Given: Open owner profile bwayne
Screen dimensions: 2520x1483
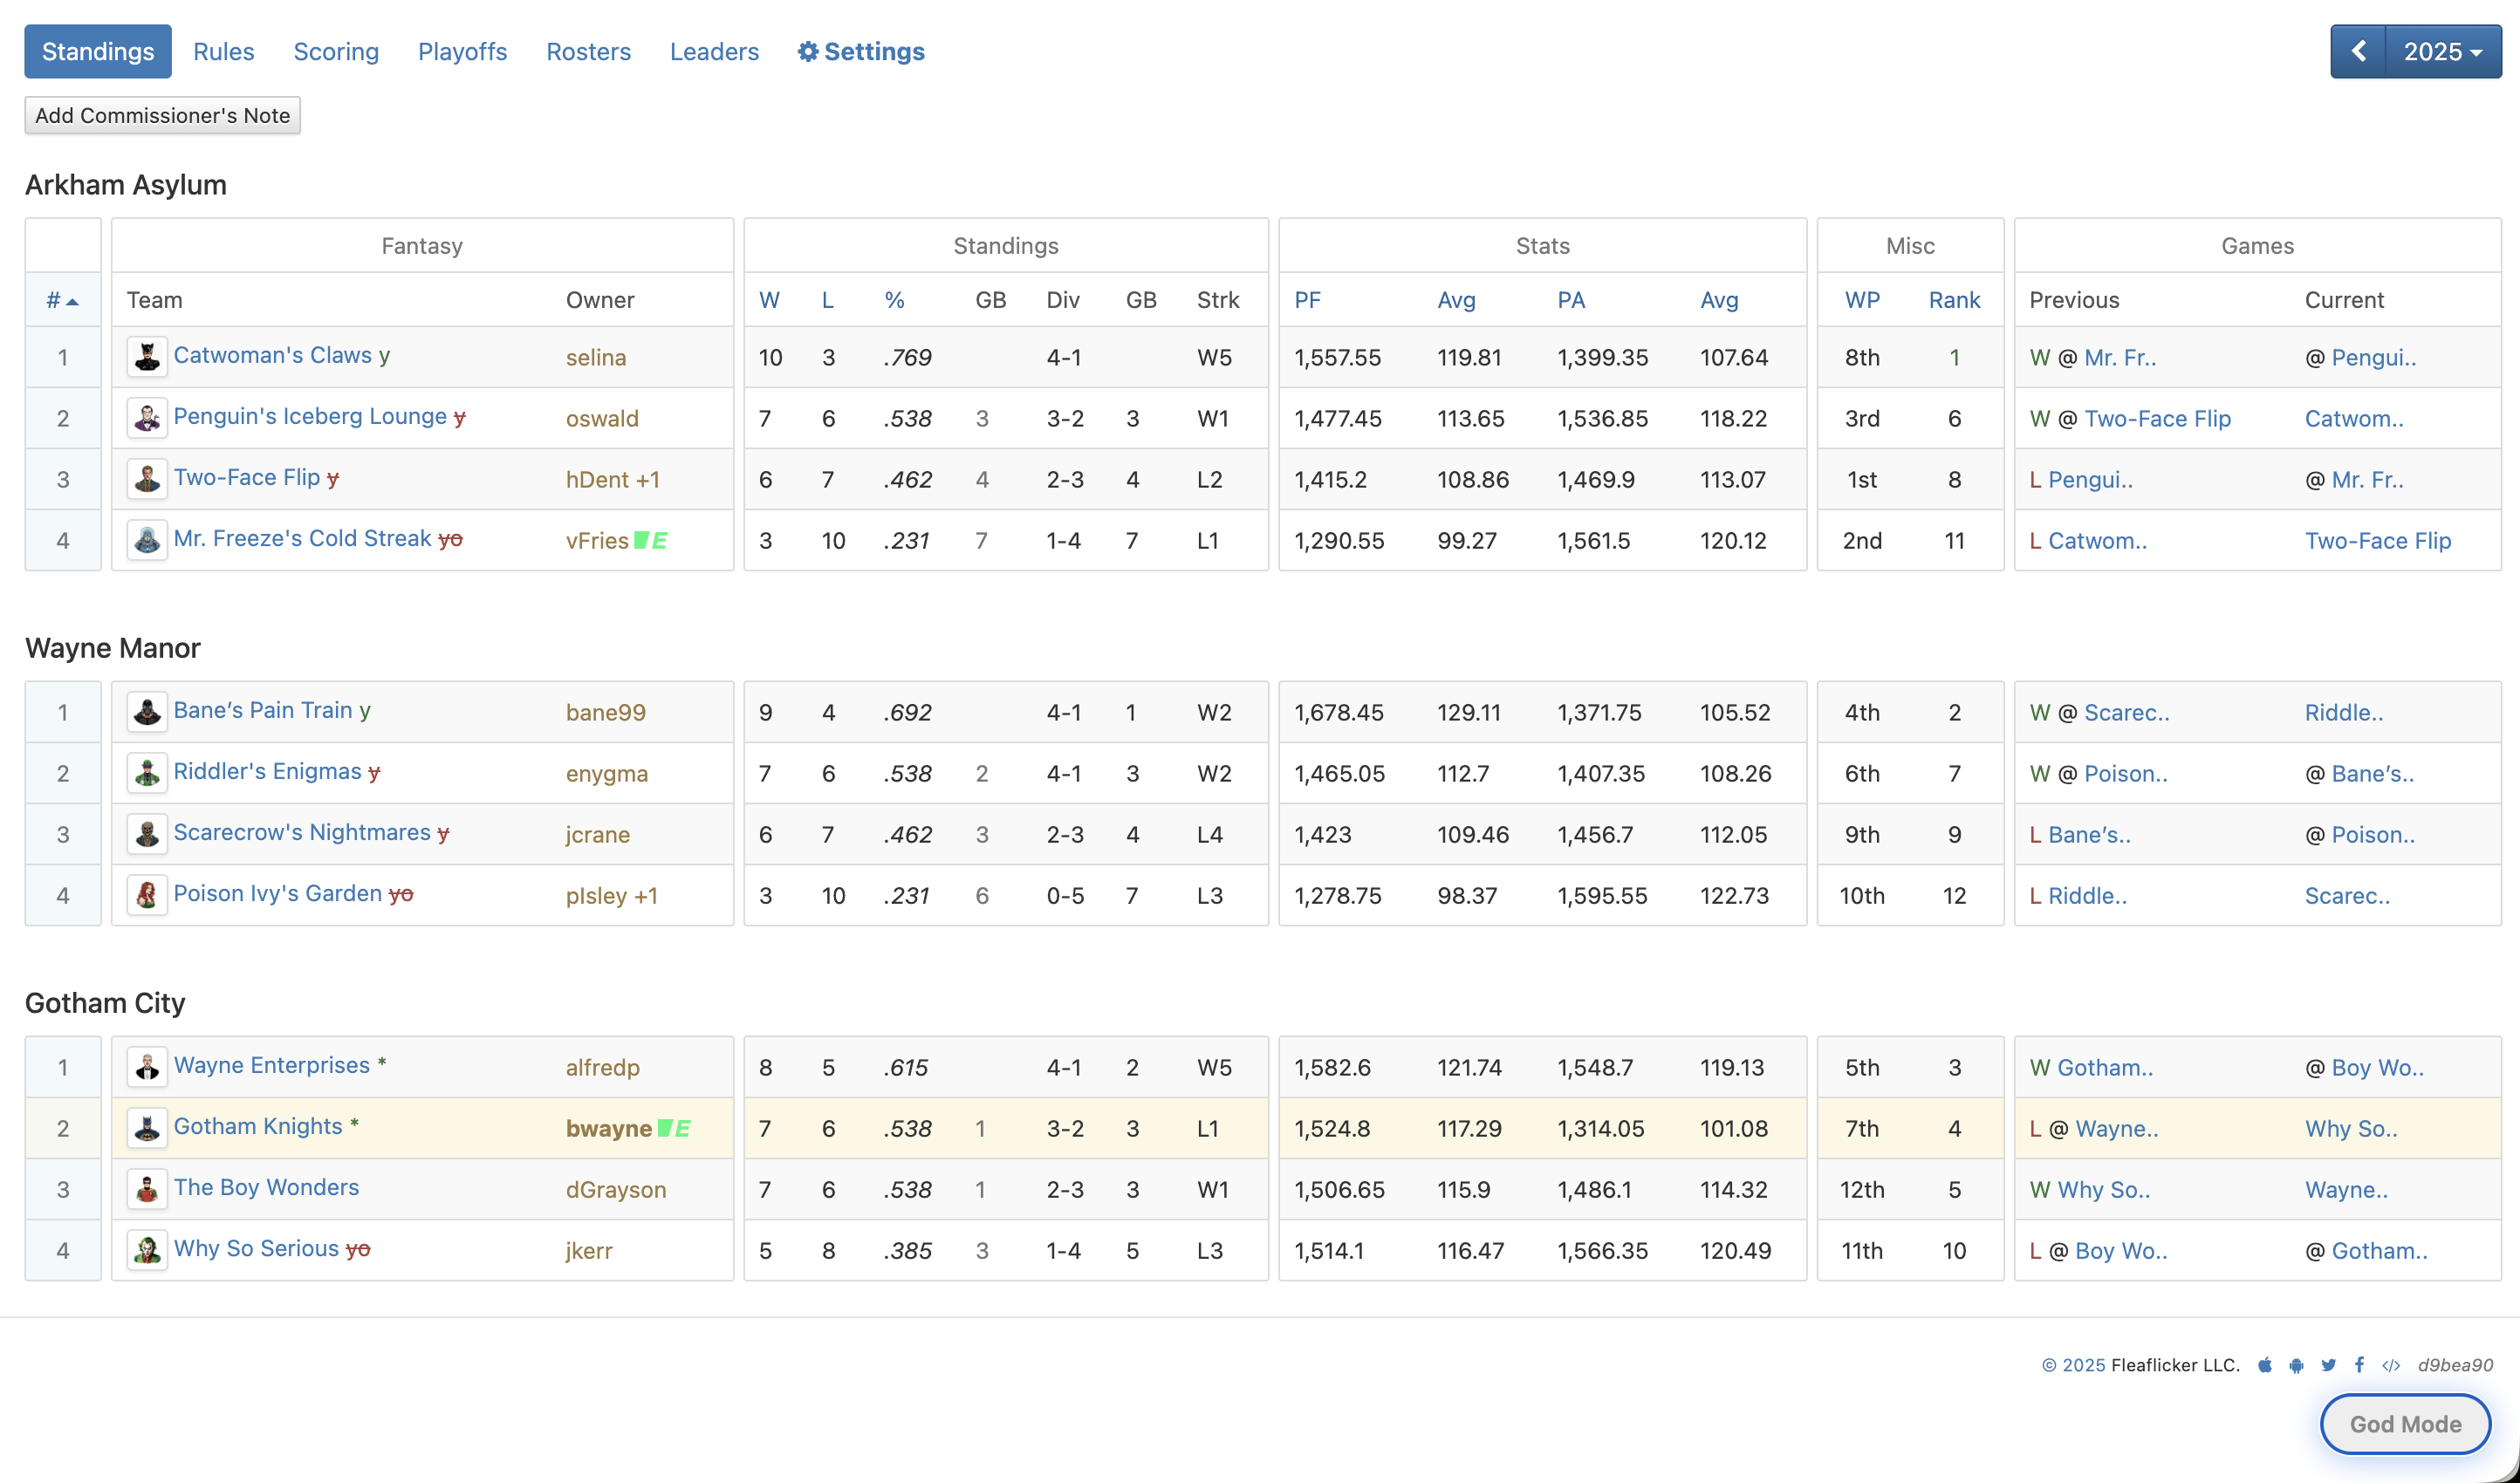Looking at the screenshot, I should pyautogui.click(x=608, y=1128).
